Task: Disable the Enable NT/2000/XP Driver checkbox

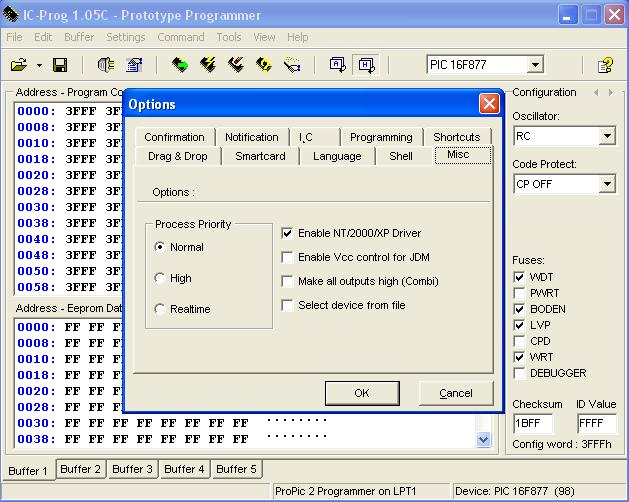Action: [x=289, y=233]
